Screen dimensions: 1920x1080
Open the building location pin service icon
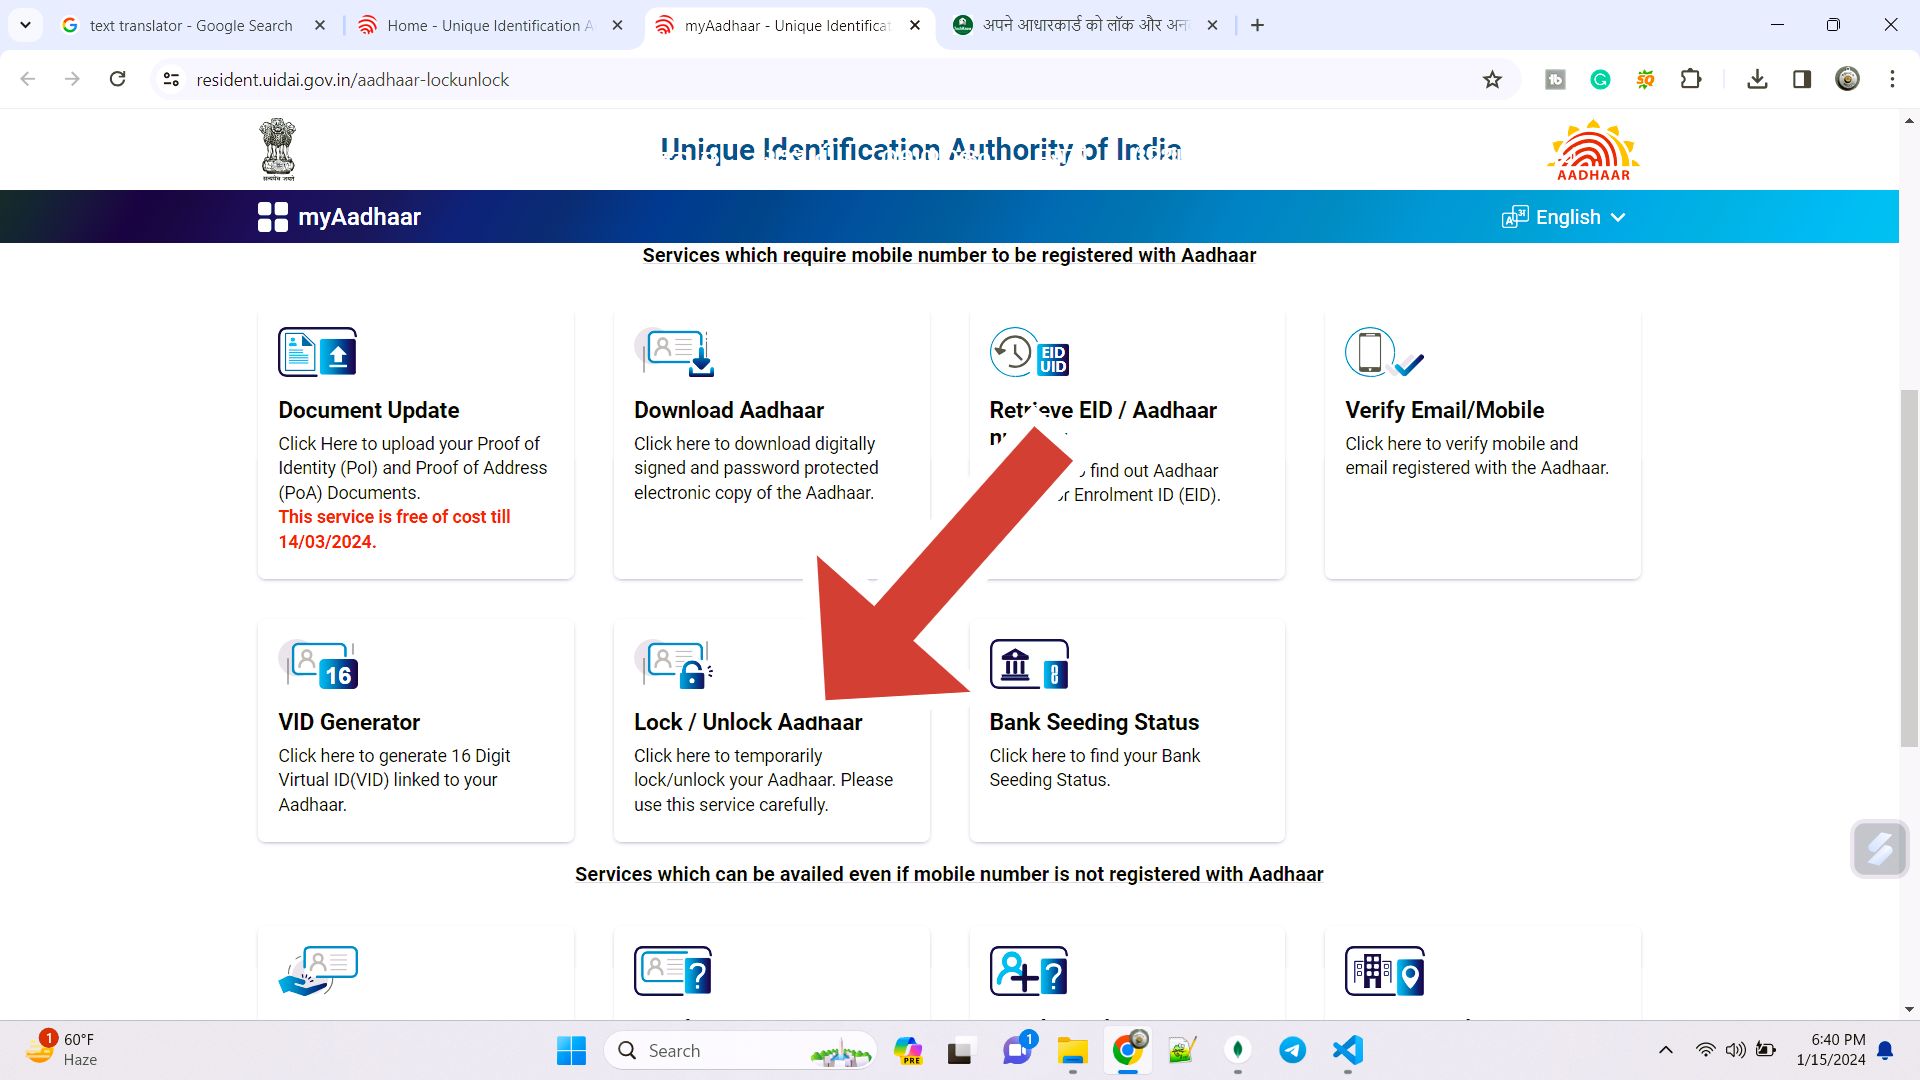coord(1384,971)
